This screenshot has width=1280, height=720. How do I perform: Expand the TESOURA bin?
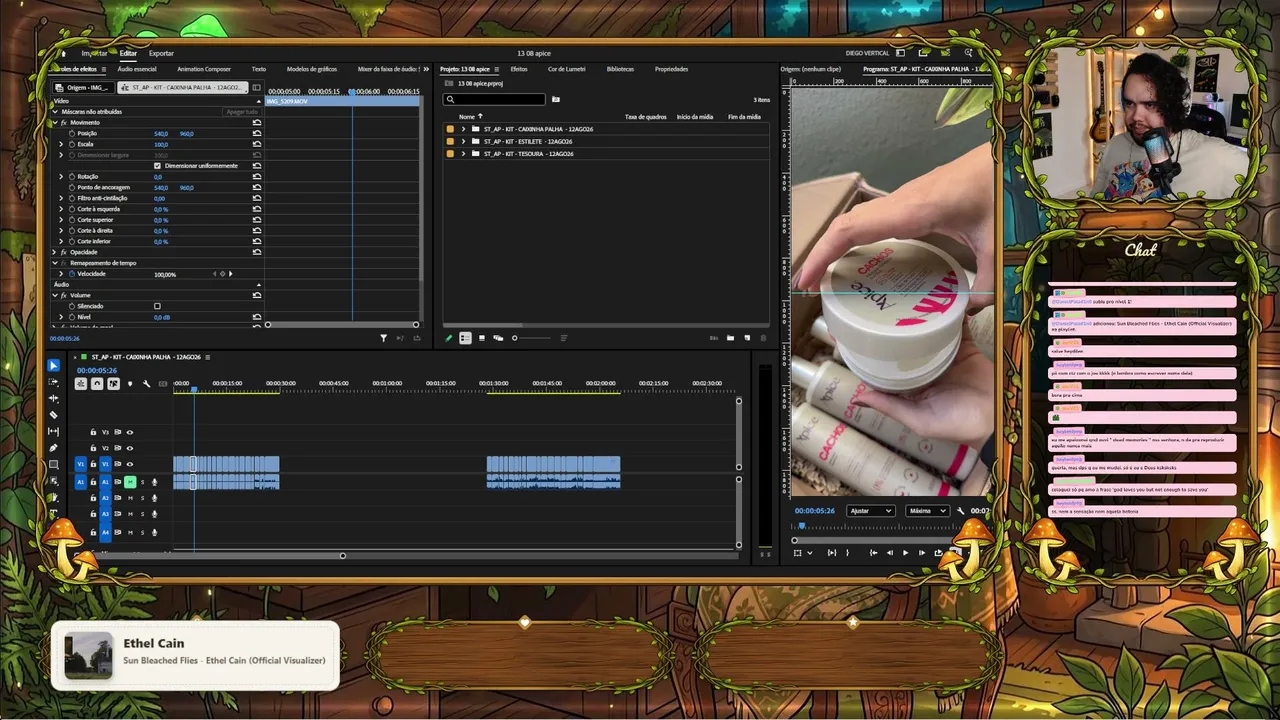coord(463,154)
